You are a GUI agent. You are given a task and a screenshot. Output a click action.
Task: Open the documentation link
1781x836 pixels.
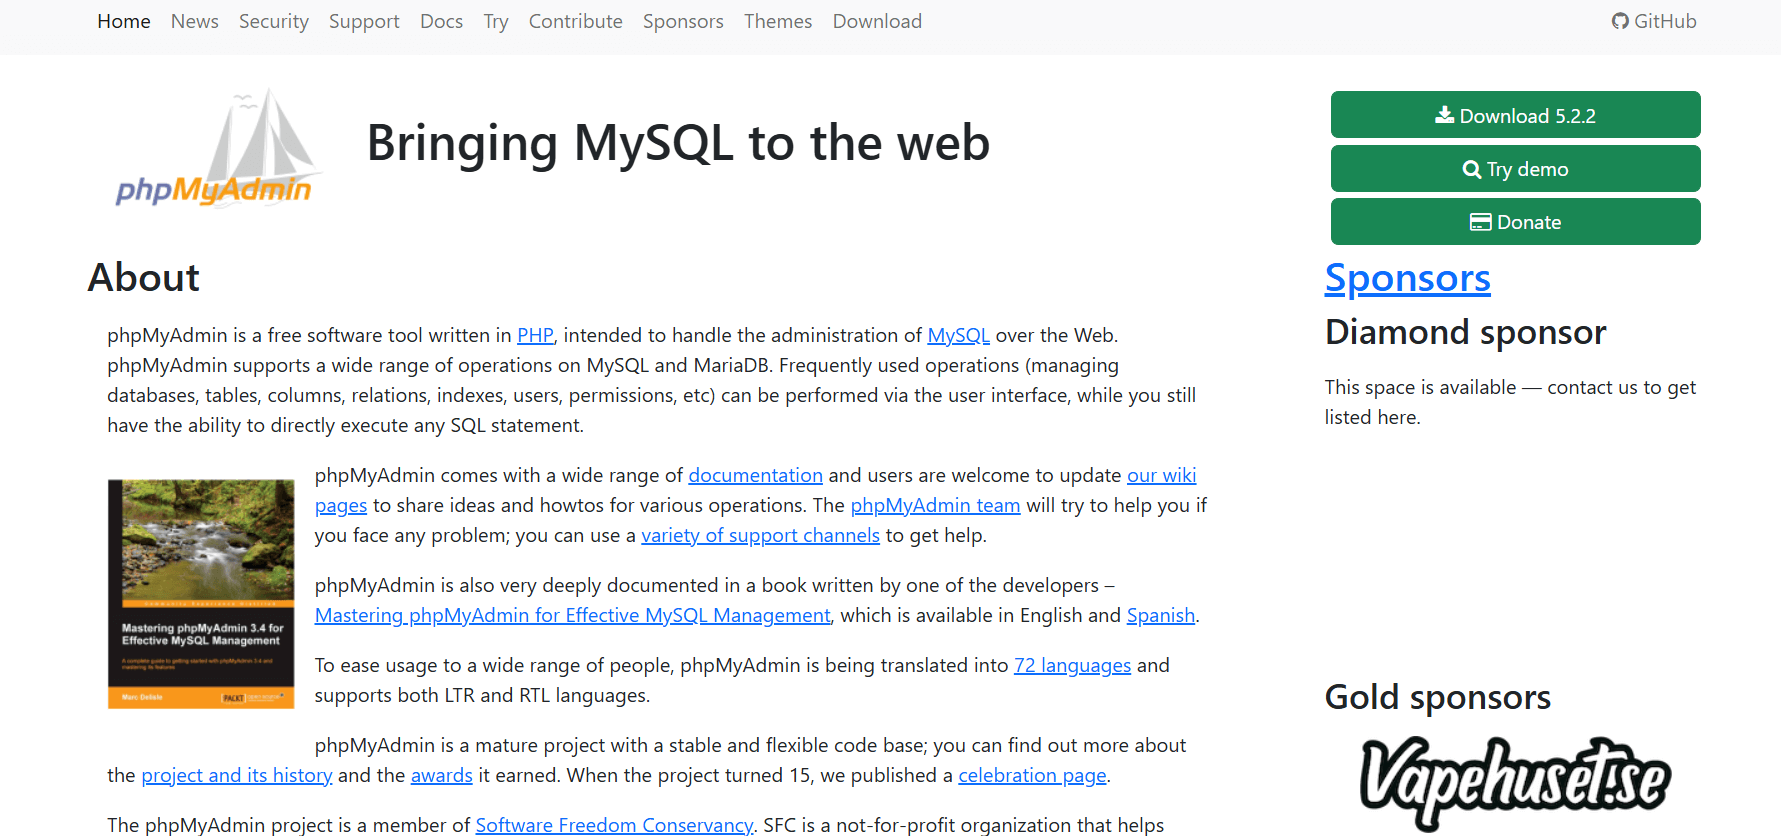click(755, 475)
